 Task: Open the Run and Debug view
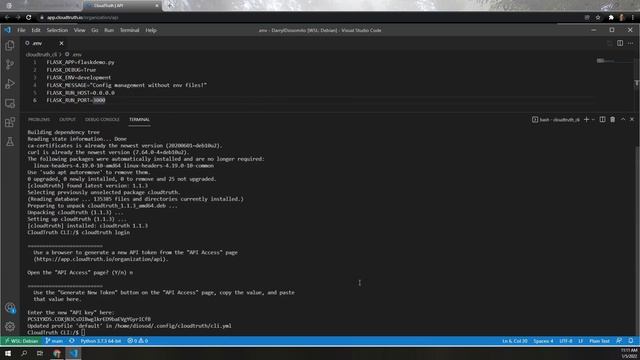click(x=10, y=84)
